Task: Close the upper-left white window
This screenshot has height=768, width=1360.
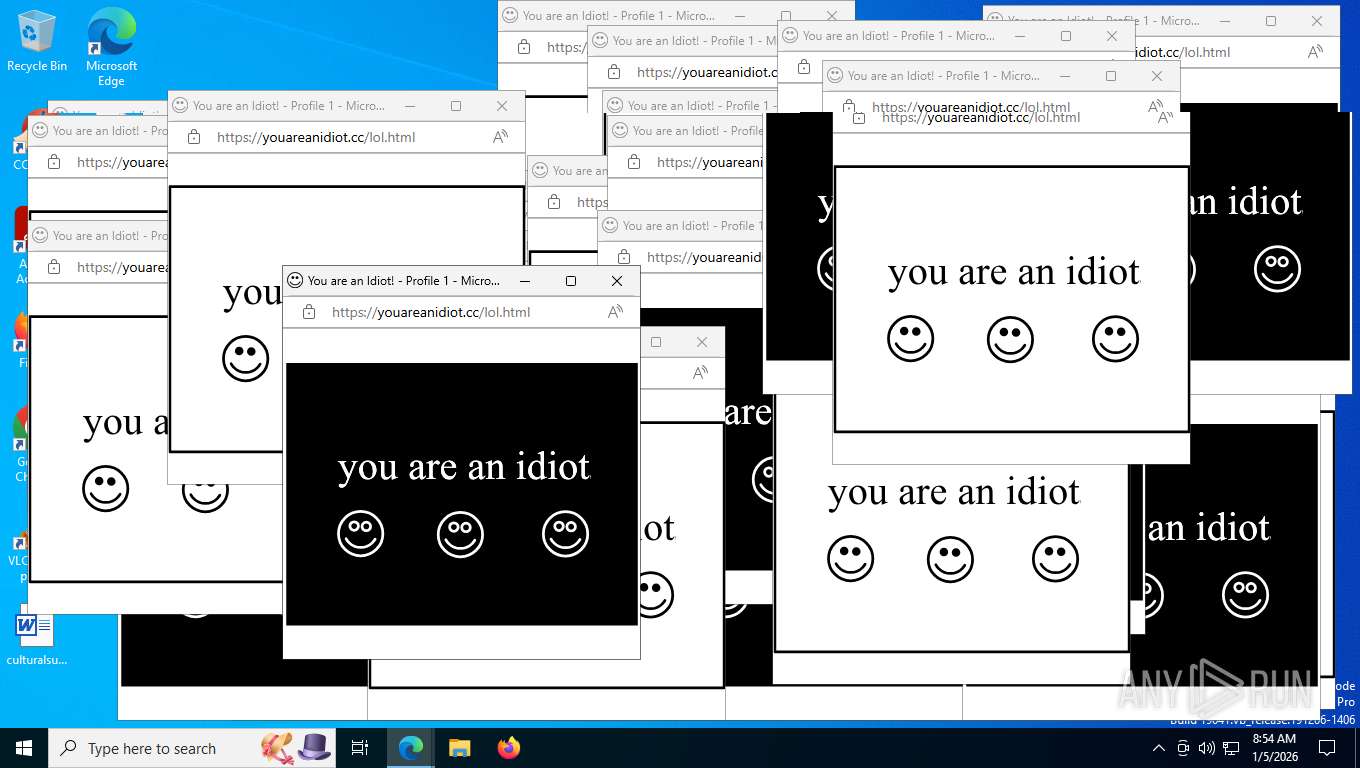Action: 502,106
